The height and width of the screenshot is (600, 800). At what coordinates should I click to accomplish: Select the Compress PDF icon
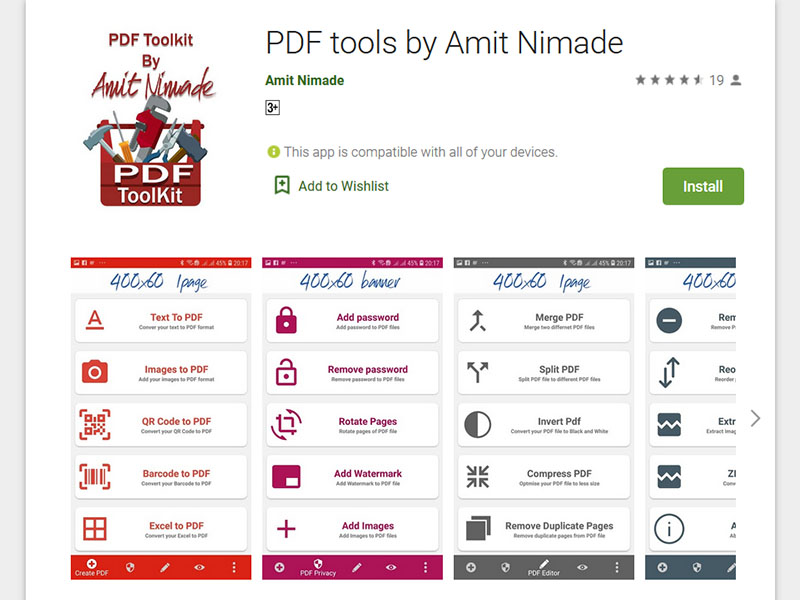click(x=478, y=477)
